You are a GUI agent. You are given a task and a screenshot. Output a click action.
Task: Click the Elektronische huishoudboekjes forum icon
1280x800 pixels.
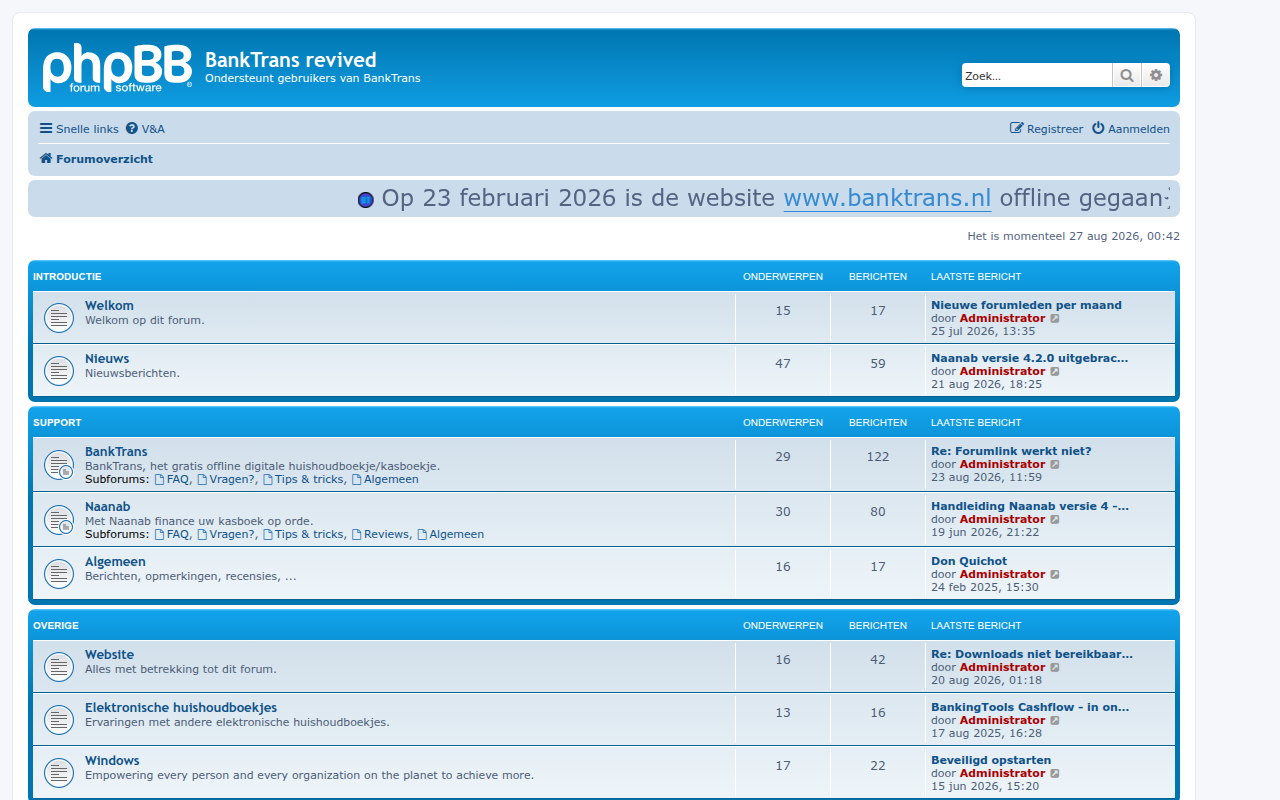(x=59, y=720)
